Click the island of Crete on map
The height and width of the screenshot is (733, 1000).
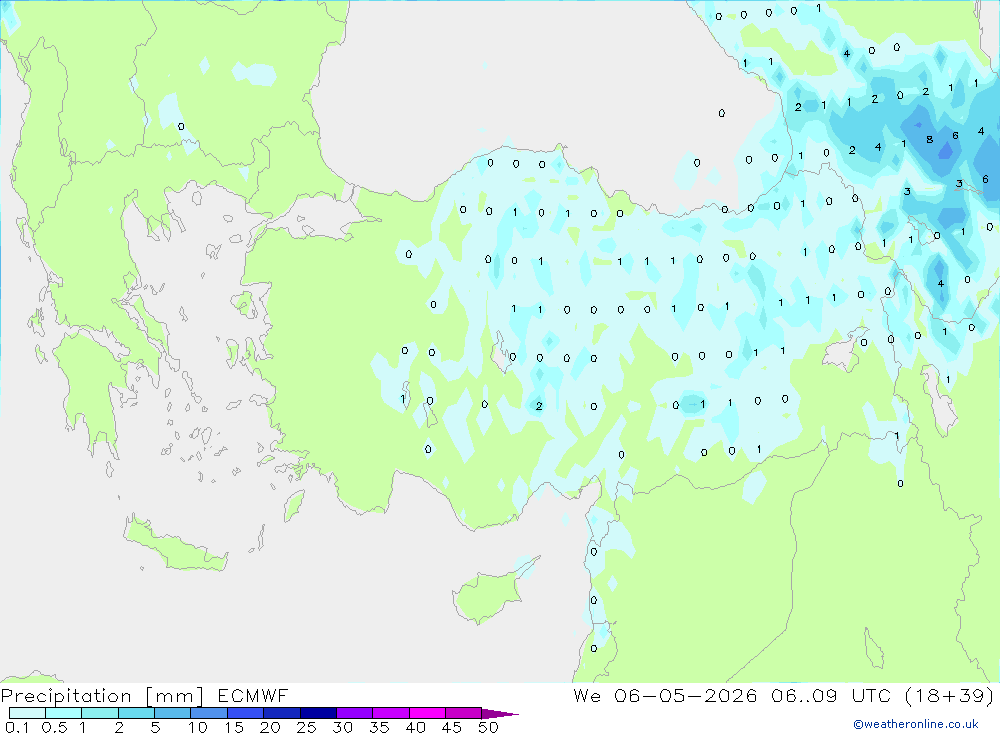point(175,545)
